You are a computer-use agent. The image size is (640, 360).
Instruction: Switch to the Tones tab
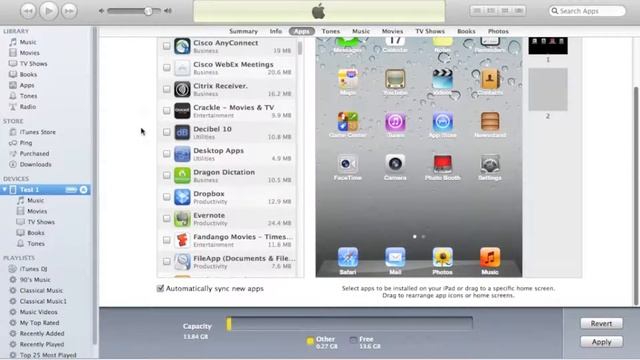[331, 31]
